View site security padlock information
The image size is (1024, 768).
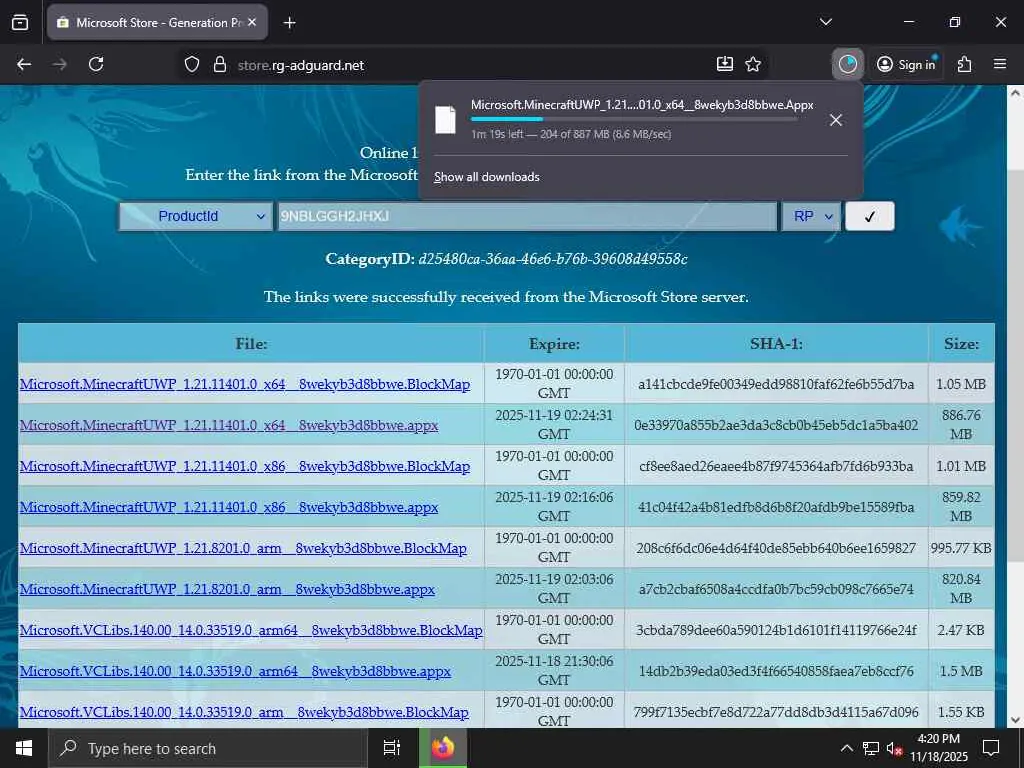(x=220, y=65)
